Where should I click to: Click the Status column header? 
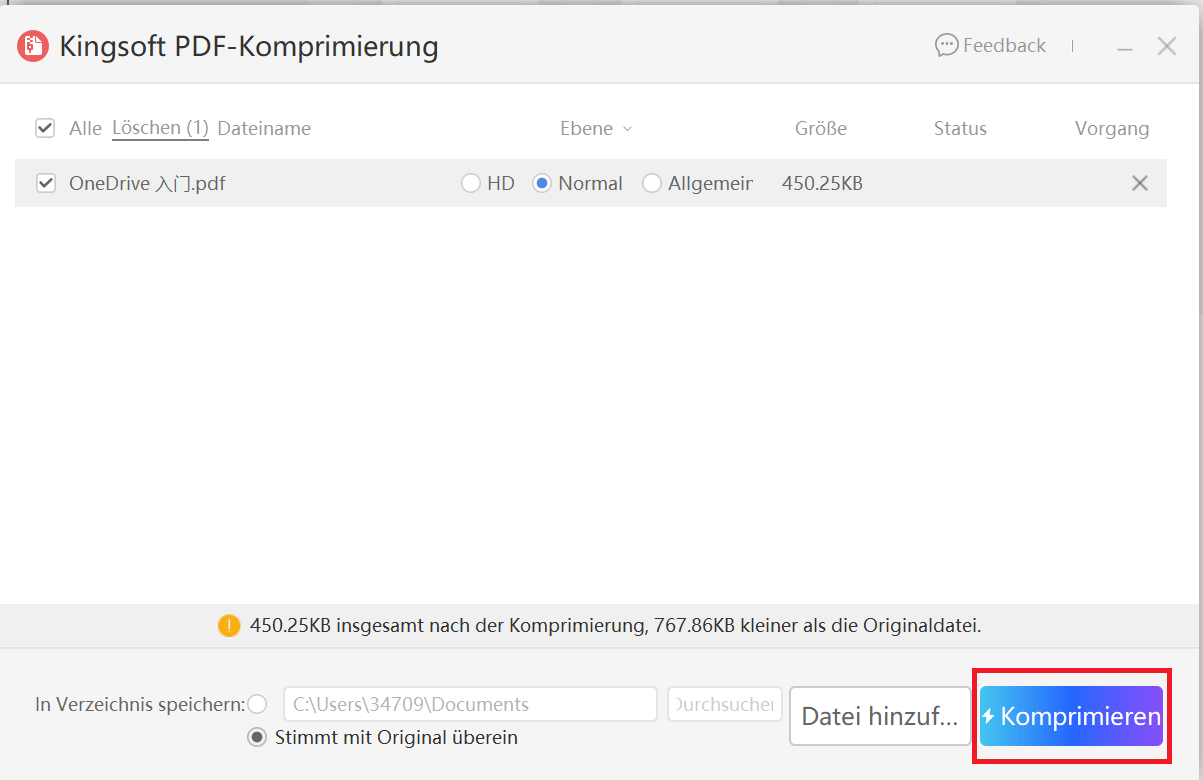pos(960,128)
